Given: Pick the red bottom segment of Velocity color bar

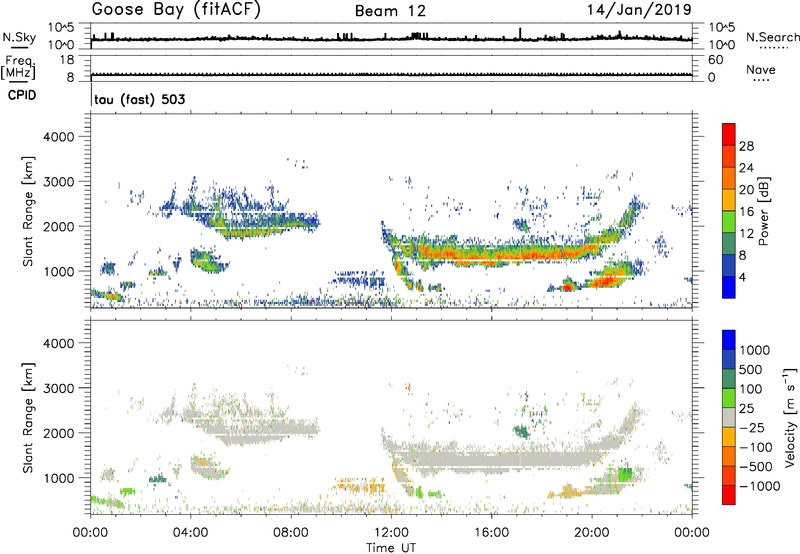Looking at the screenshot, I should [729, 495].
